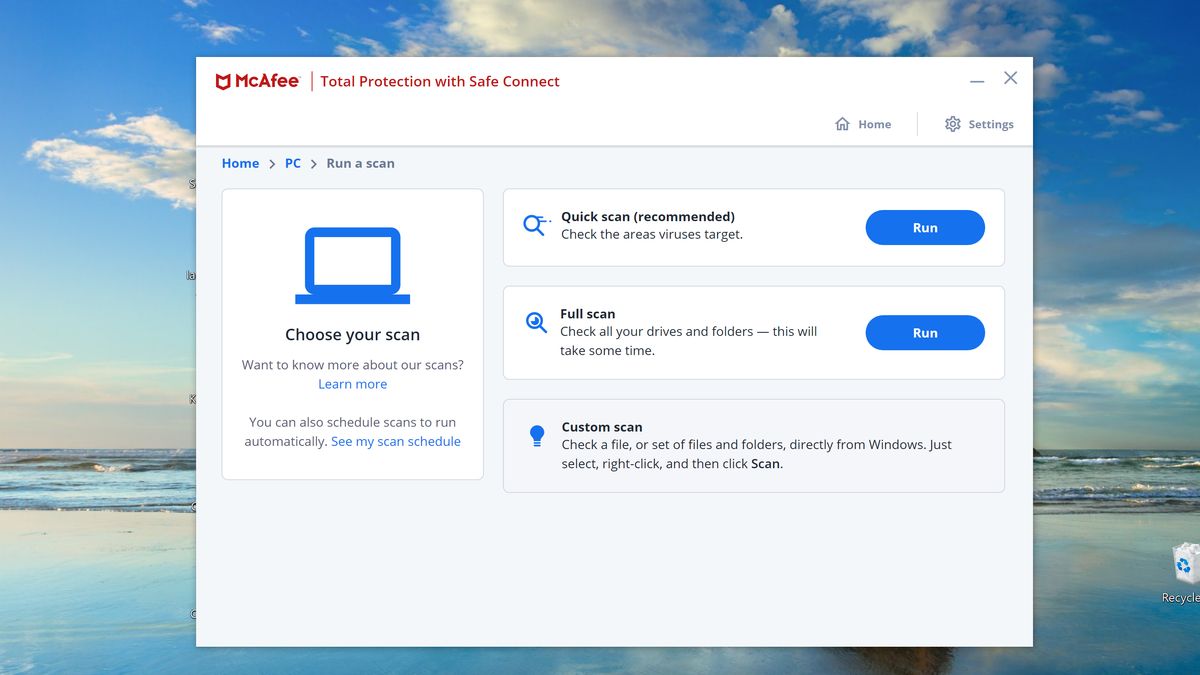Navigate to Home in the breadcrumb
Image resolution: width=1200 pixels, height=675 pixels.
coord(240,163)
